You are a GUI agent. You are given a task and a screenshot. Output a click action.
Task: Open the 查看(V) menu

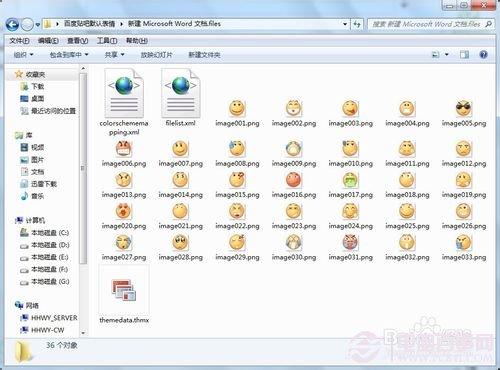(77, 41)
